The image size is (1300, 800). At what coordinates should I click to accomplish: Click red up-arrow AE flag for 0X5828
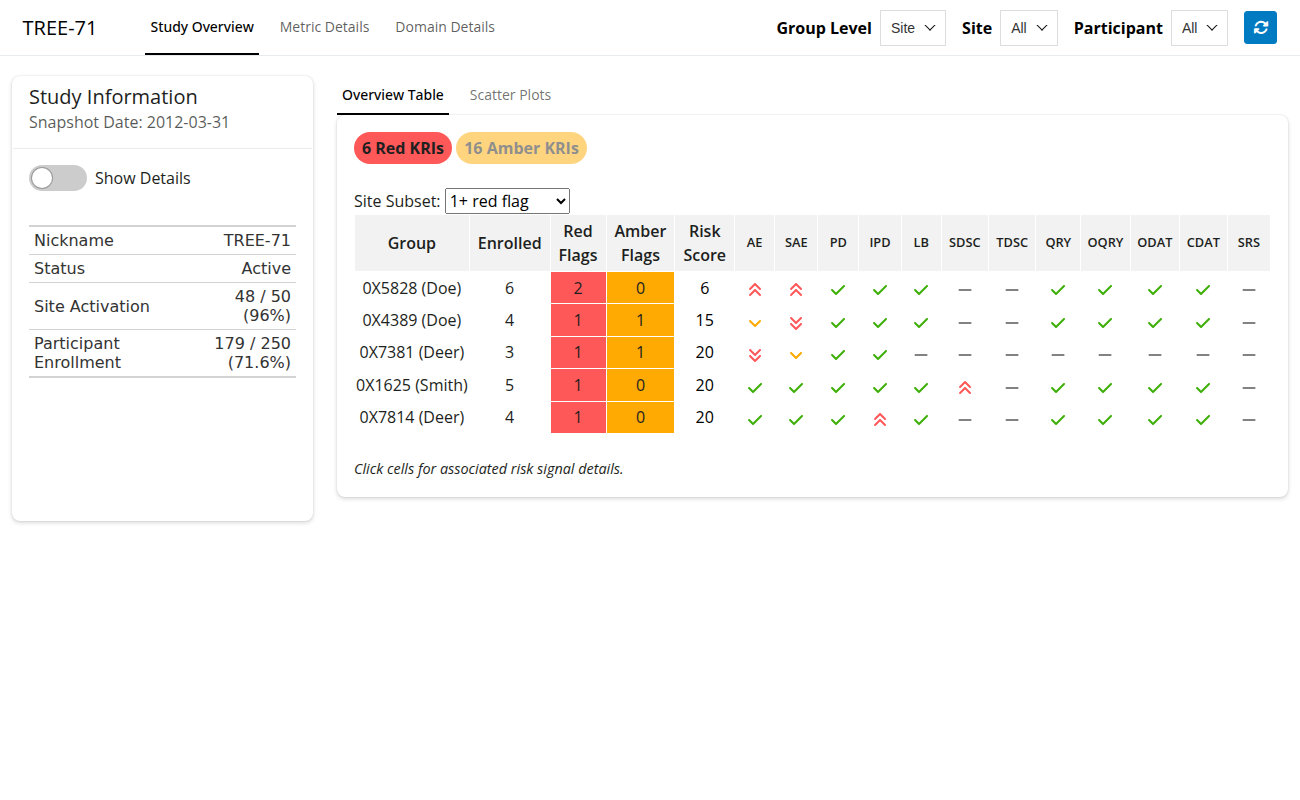click(755, 289)
